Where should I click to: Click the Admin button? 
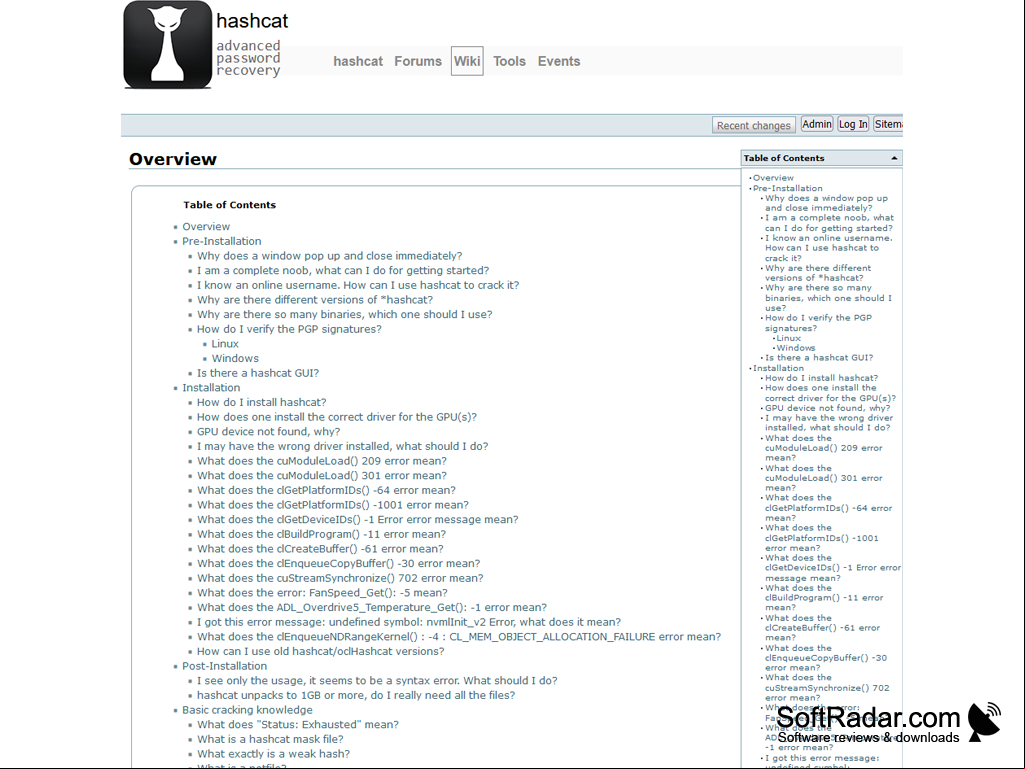816,124
